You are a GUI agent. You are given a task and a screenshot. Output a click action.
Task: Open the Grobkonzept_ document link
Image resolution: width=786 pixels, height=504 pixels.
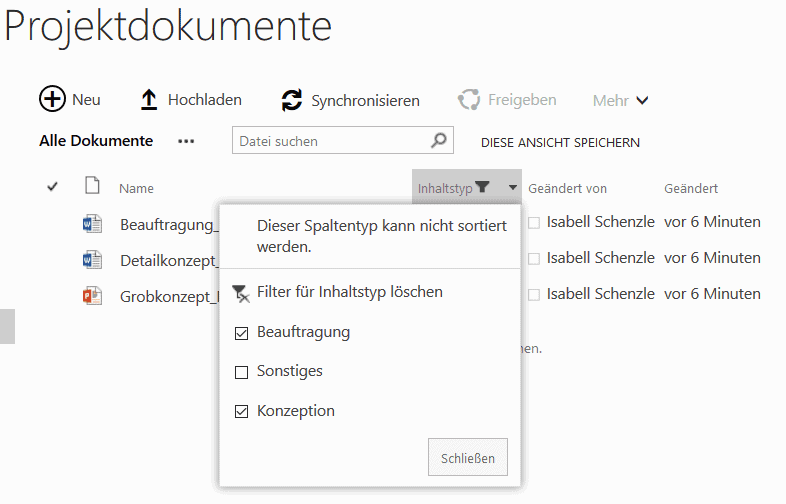click(x=169, y=296)
